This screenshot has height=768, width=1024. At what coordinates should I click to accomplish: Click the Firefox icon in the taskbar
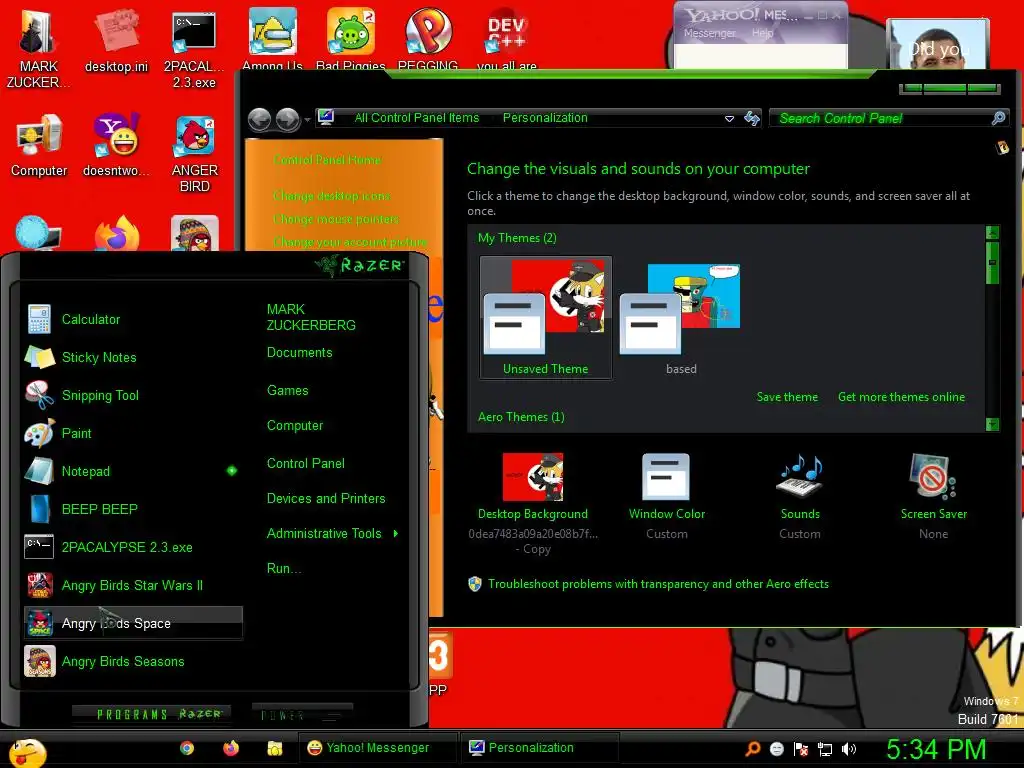pyautogui.click(x=231, y=748)
